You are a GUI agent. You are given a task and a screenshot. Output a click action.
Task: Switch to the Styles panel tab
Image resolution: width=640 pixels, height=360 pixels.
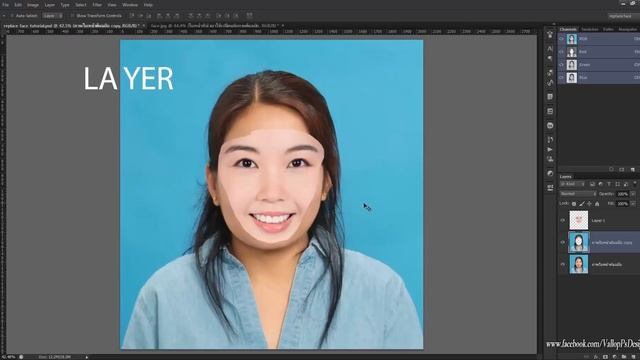(608, 29)
